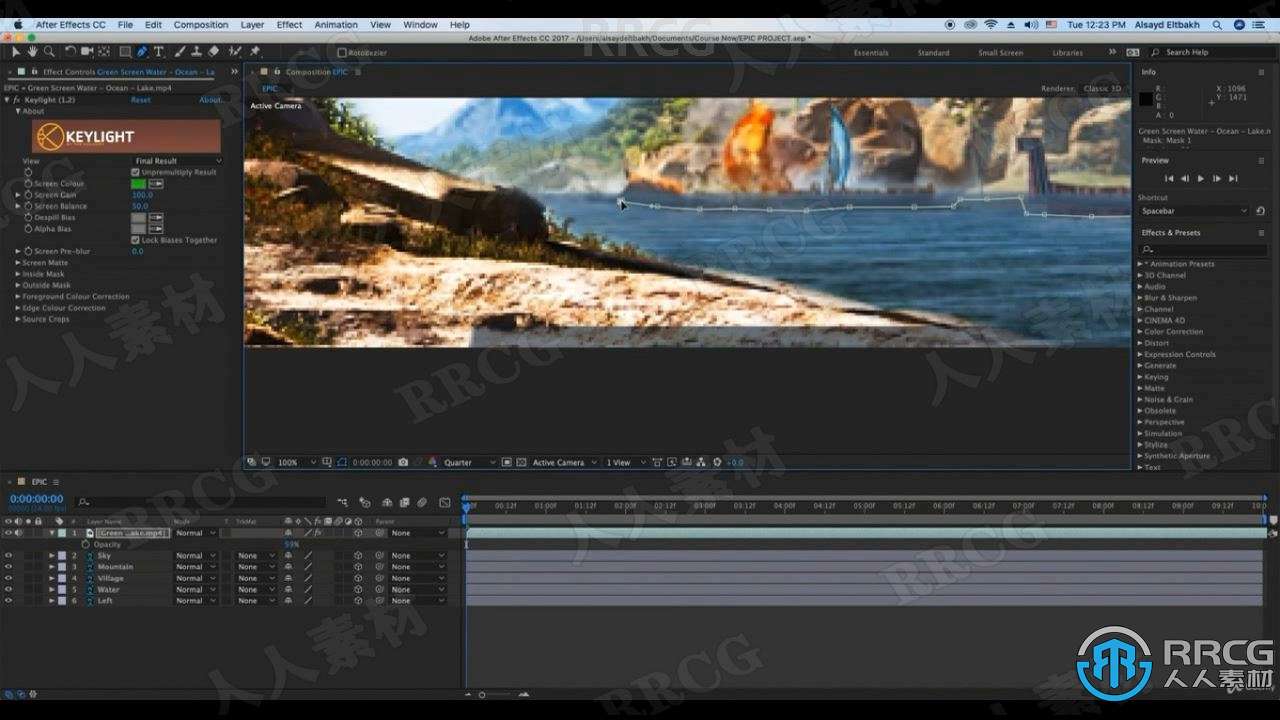The width and height of the screenshot is (1280, 720).
Task: Open the Spacebar shortcut dropdown
Action: click(1194, 211)
